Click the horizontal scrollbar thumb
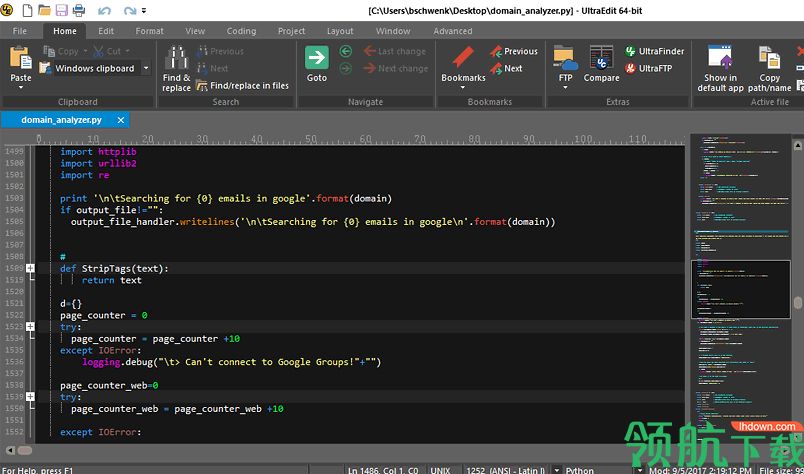 (x=25, y=450)
